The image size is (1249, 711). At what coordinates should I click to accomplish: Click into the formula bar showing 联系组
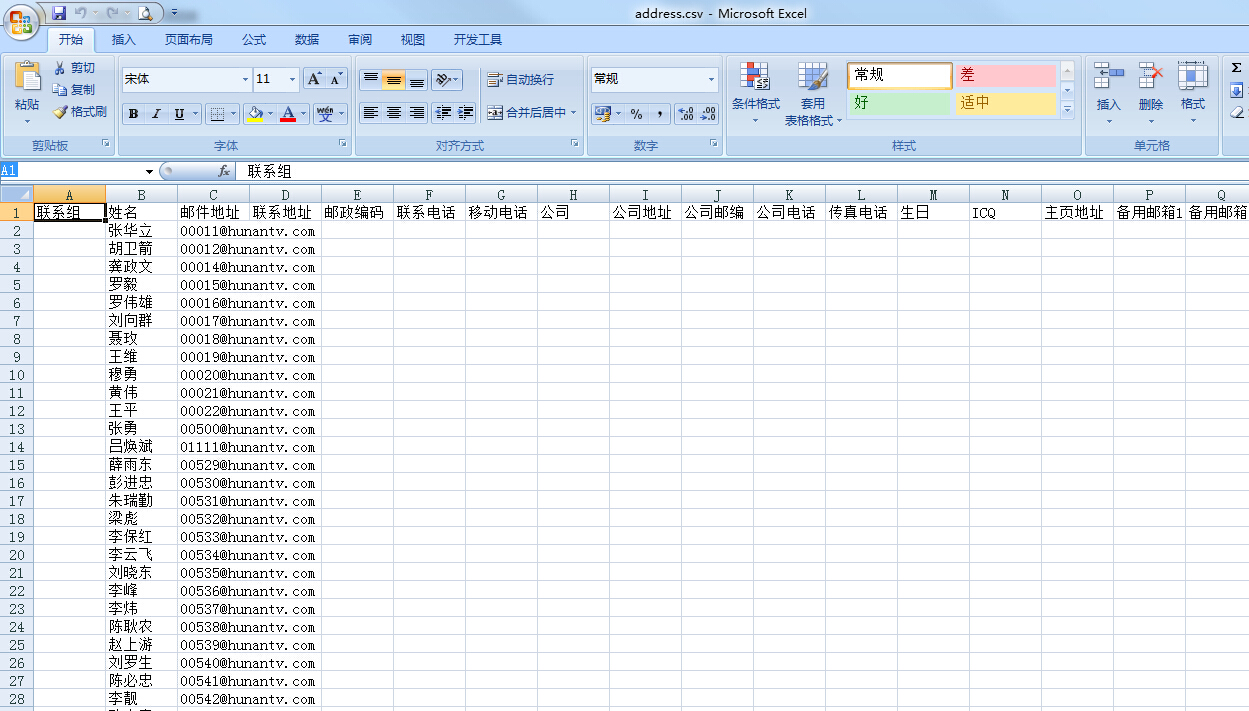742,172
